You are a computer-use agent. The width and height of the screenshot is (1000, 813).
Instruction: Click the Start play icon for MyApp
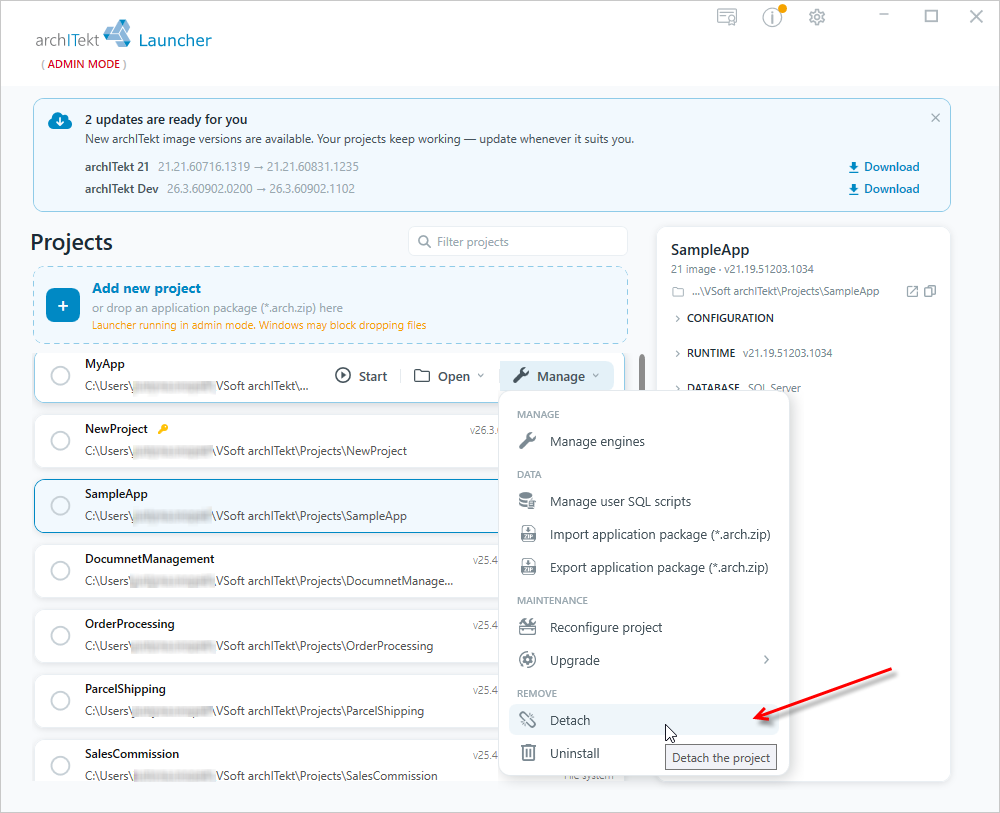[343, 376]
